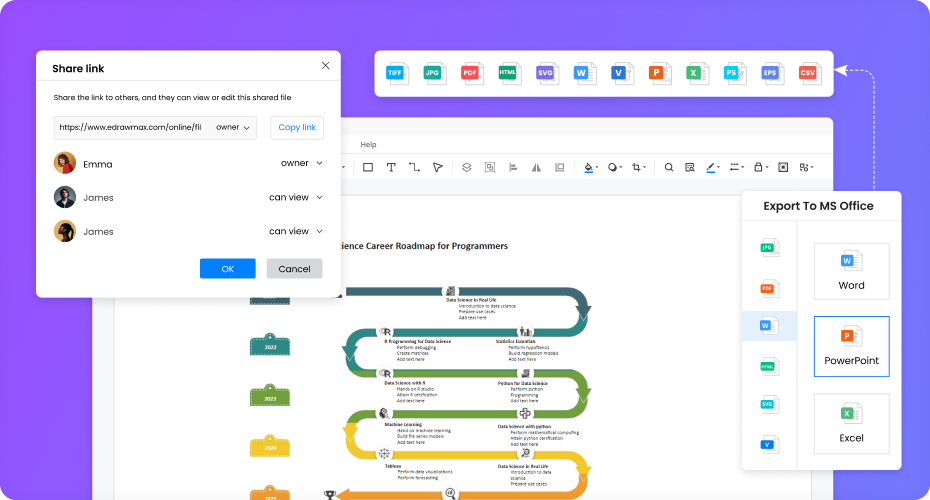The image size is (930, 500).
Task: Click the EPS format icon in top strip
Action: pyautogui.click(x=770, y=73)
